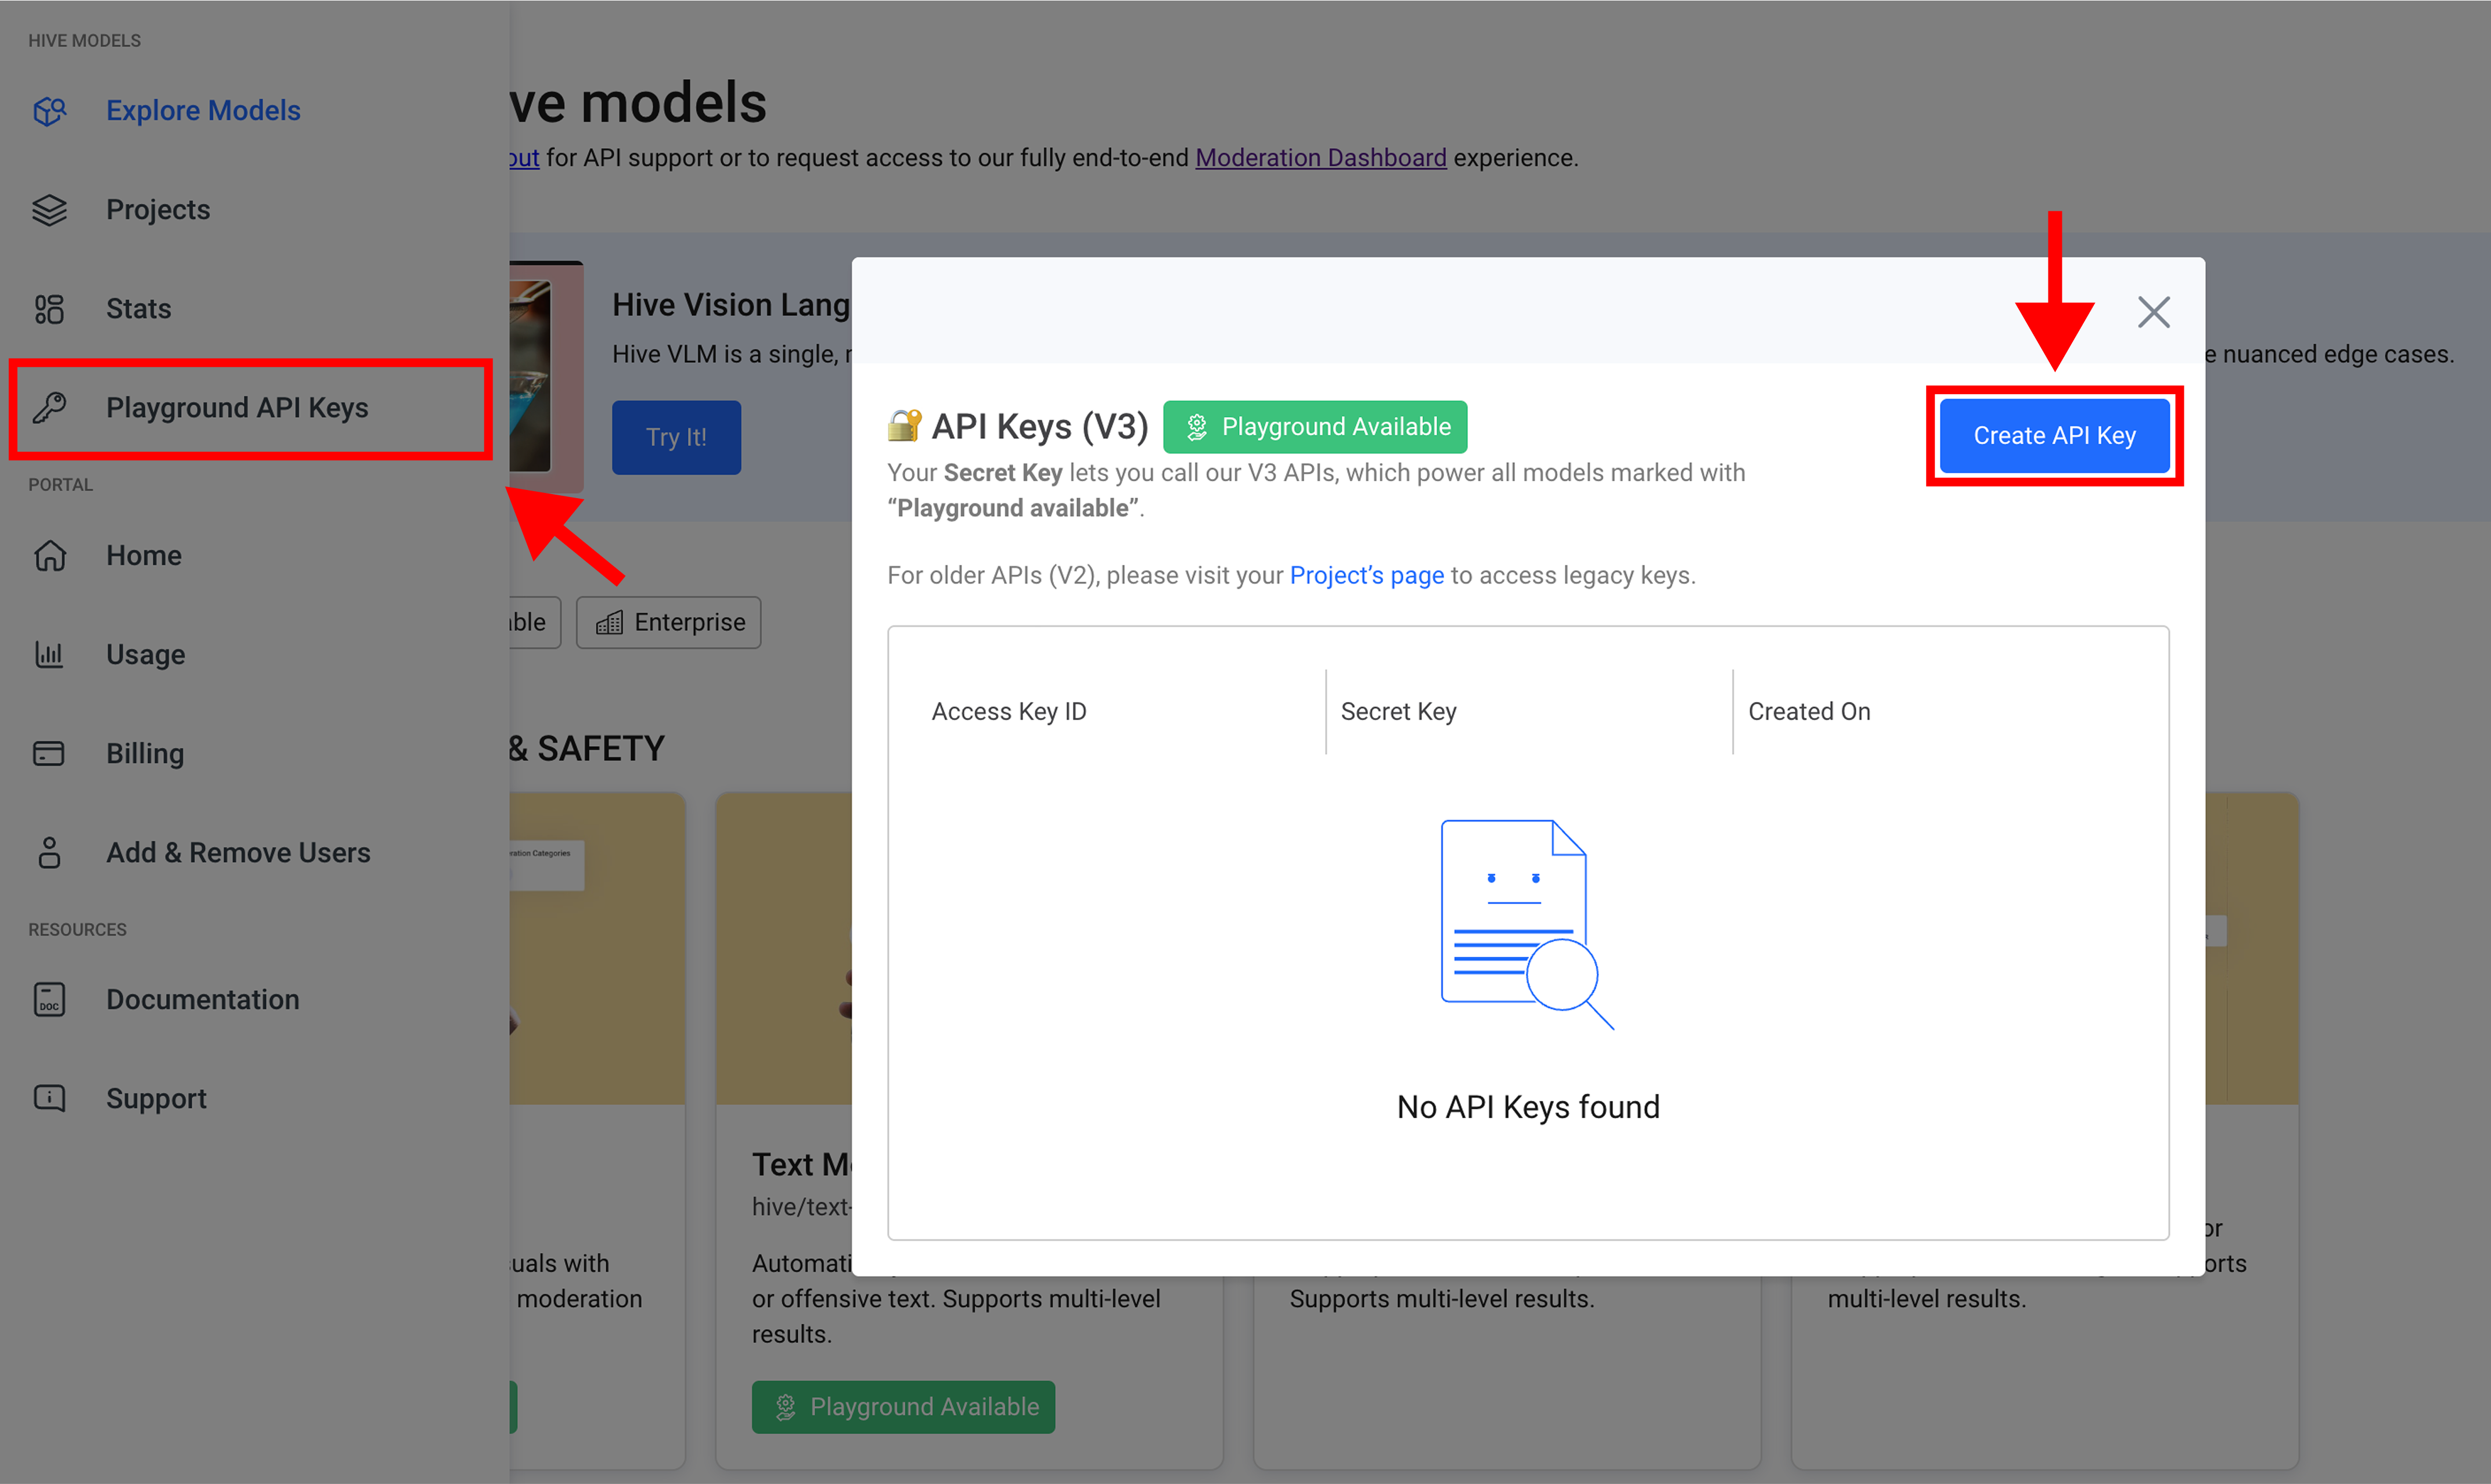Close the API Keys dialog
The width and height of the screenshot is (2491, 1484).
[x=2153, y=312]
